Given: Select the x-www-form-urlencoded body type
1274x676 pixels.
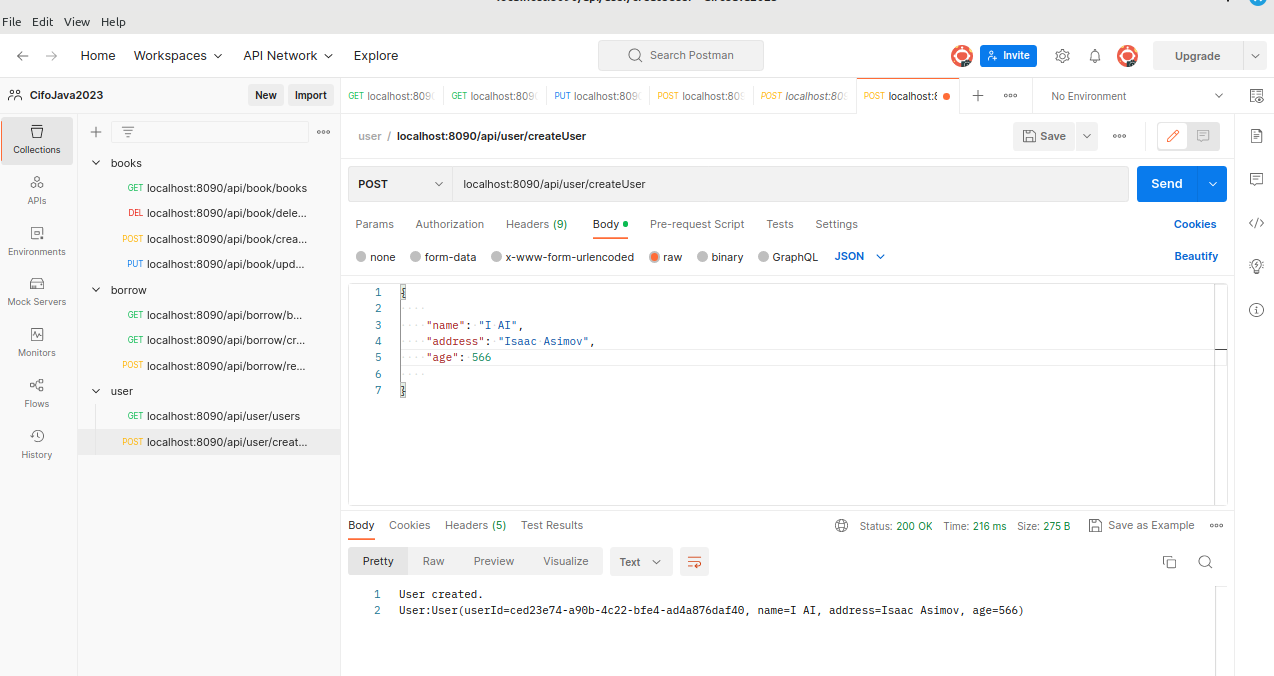Looking at the screenshot, I should [562, 257].
